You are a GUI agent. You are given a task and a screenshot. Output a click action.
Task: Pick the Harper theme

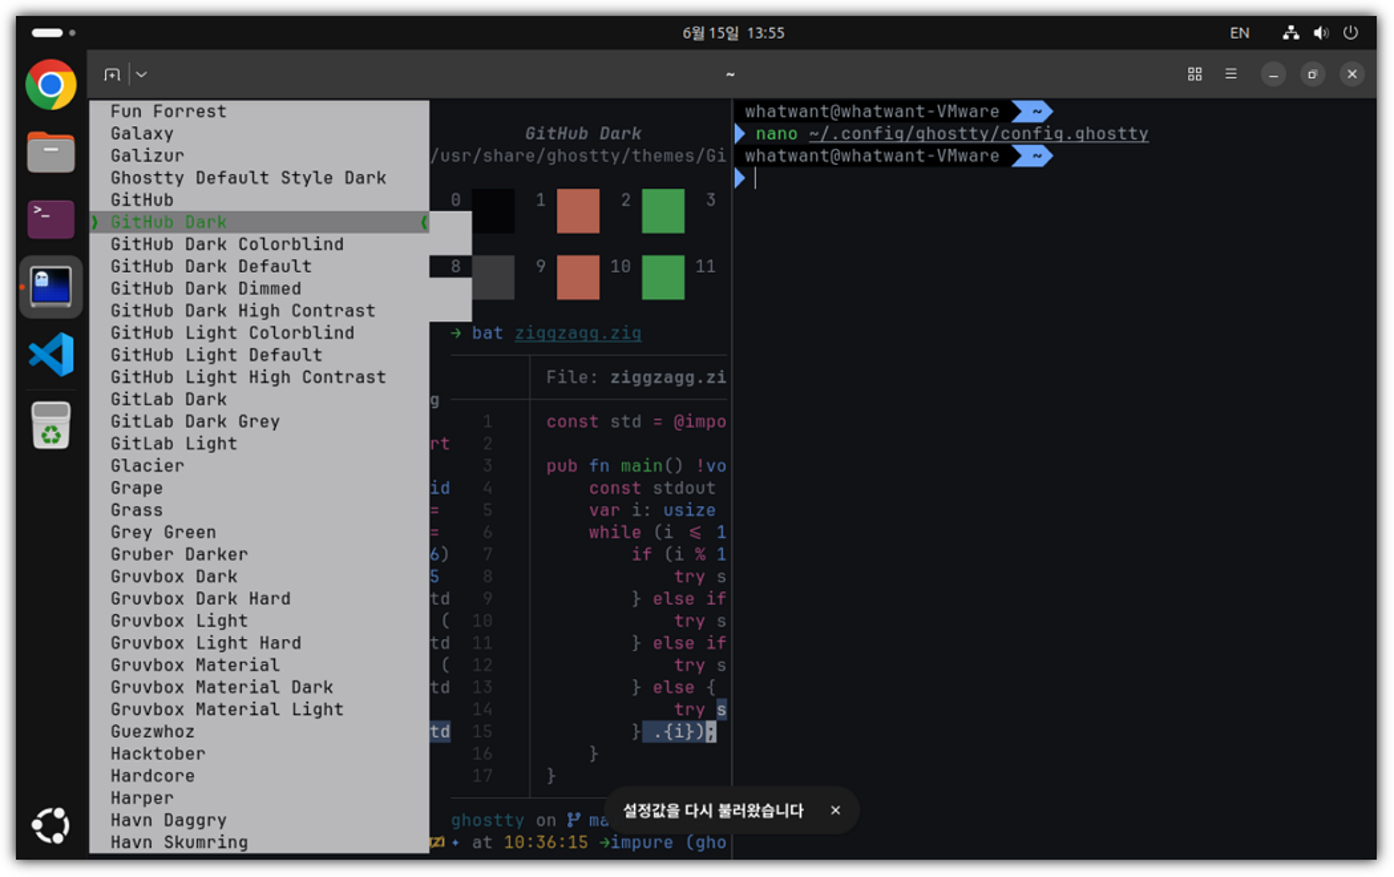259,798
